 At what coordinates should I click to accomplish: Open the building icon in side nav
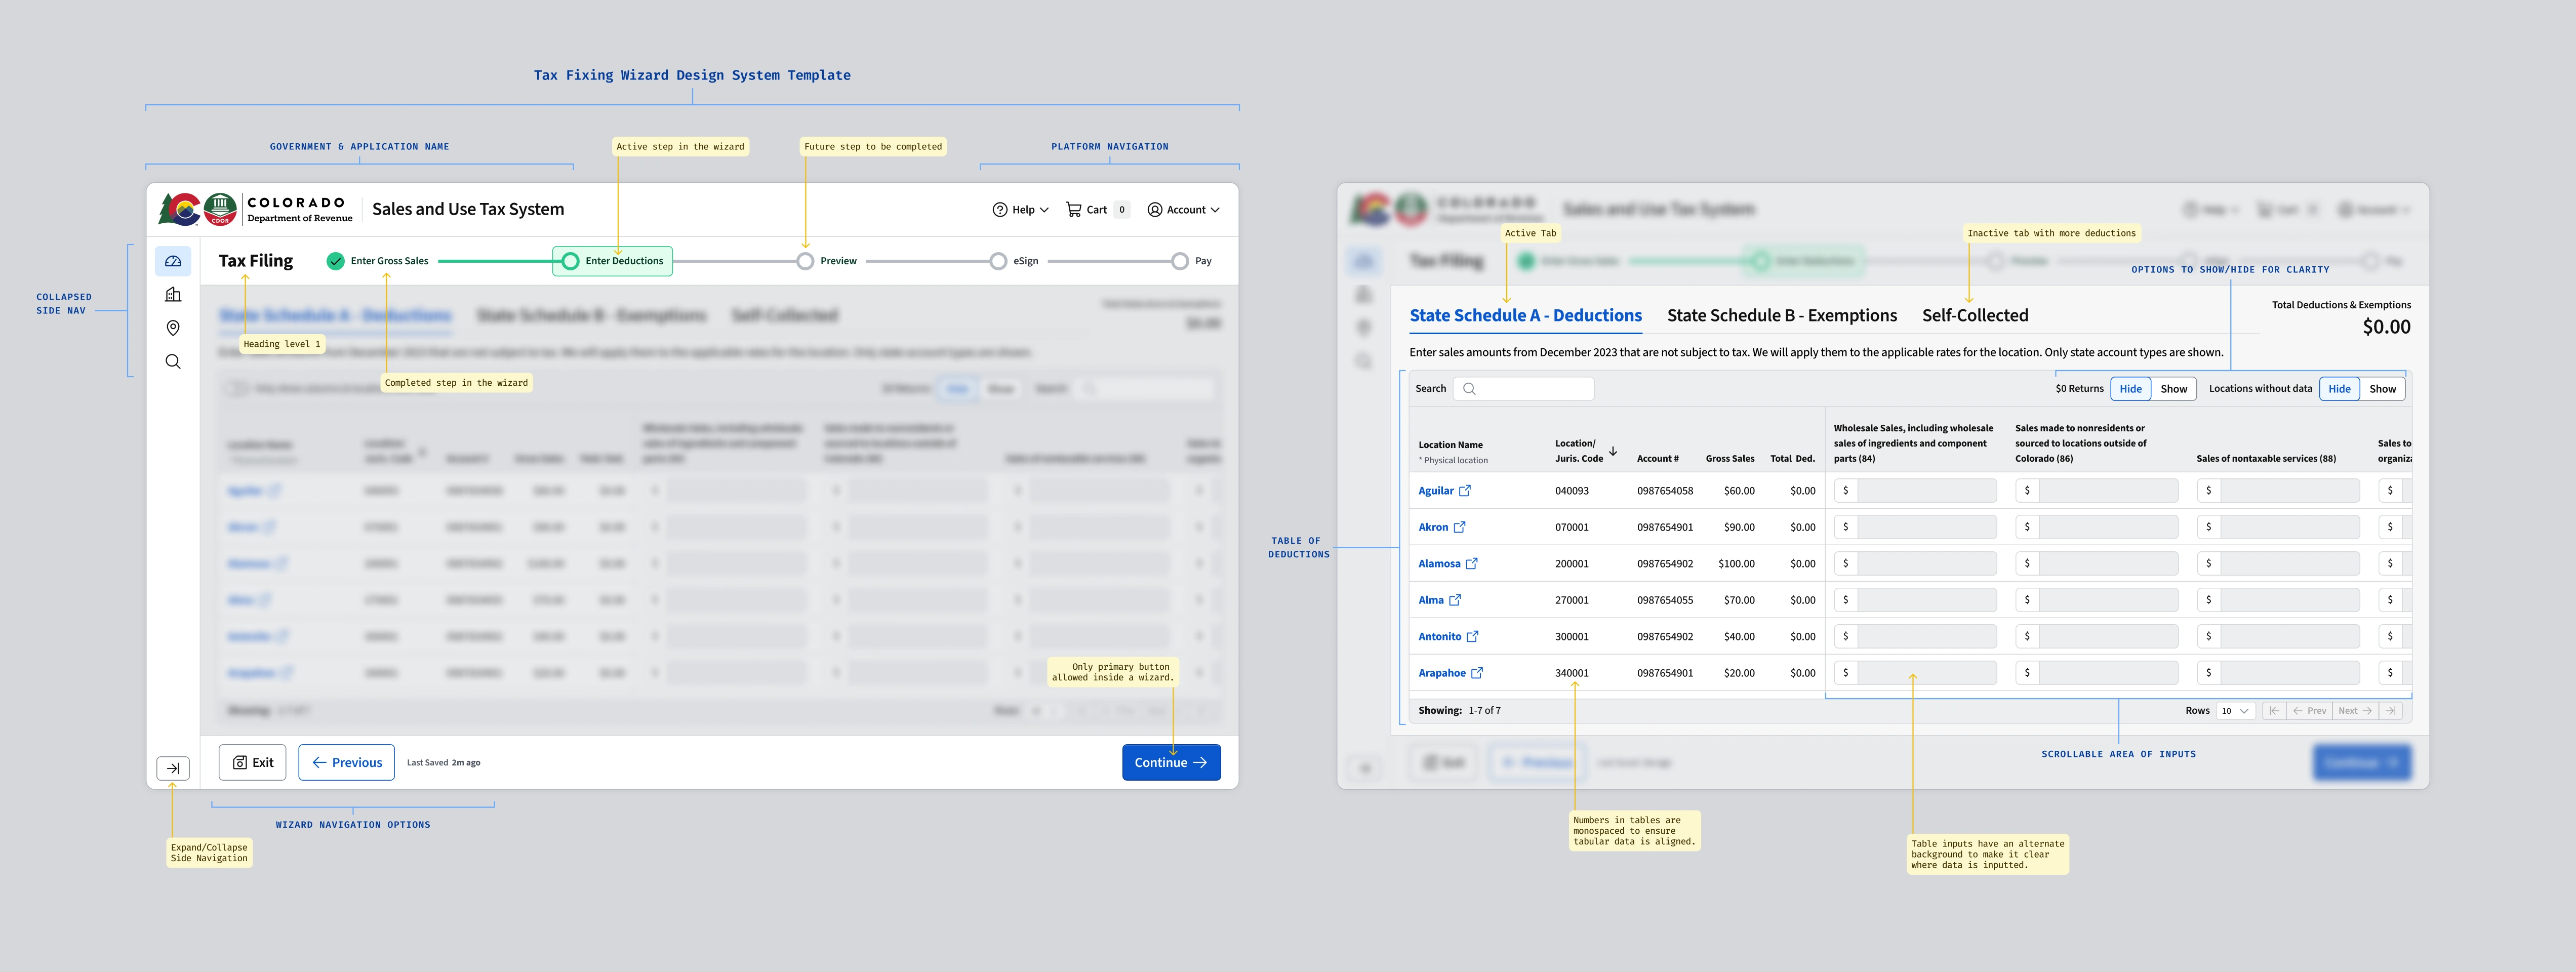173,295
